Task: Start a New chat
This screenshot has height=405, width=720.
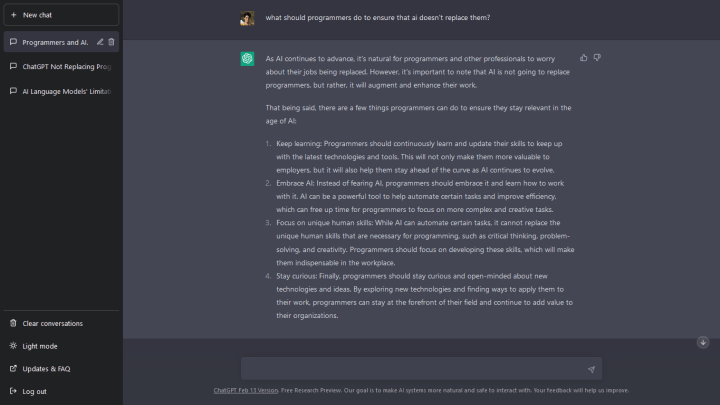Action: coord(61,15)
